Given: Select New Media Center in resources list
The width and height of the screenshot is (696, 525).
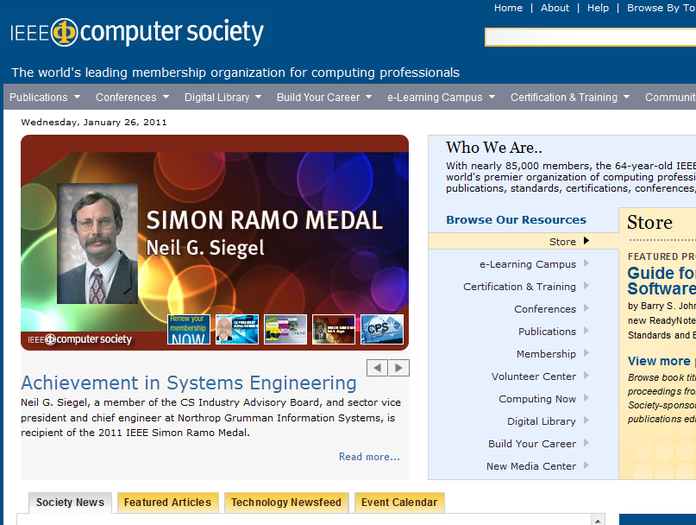Looking at the screenshot, I should 531,466.
